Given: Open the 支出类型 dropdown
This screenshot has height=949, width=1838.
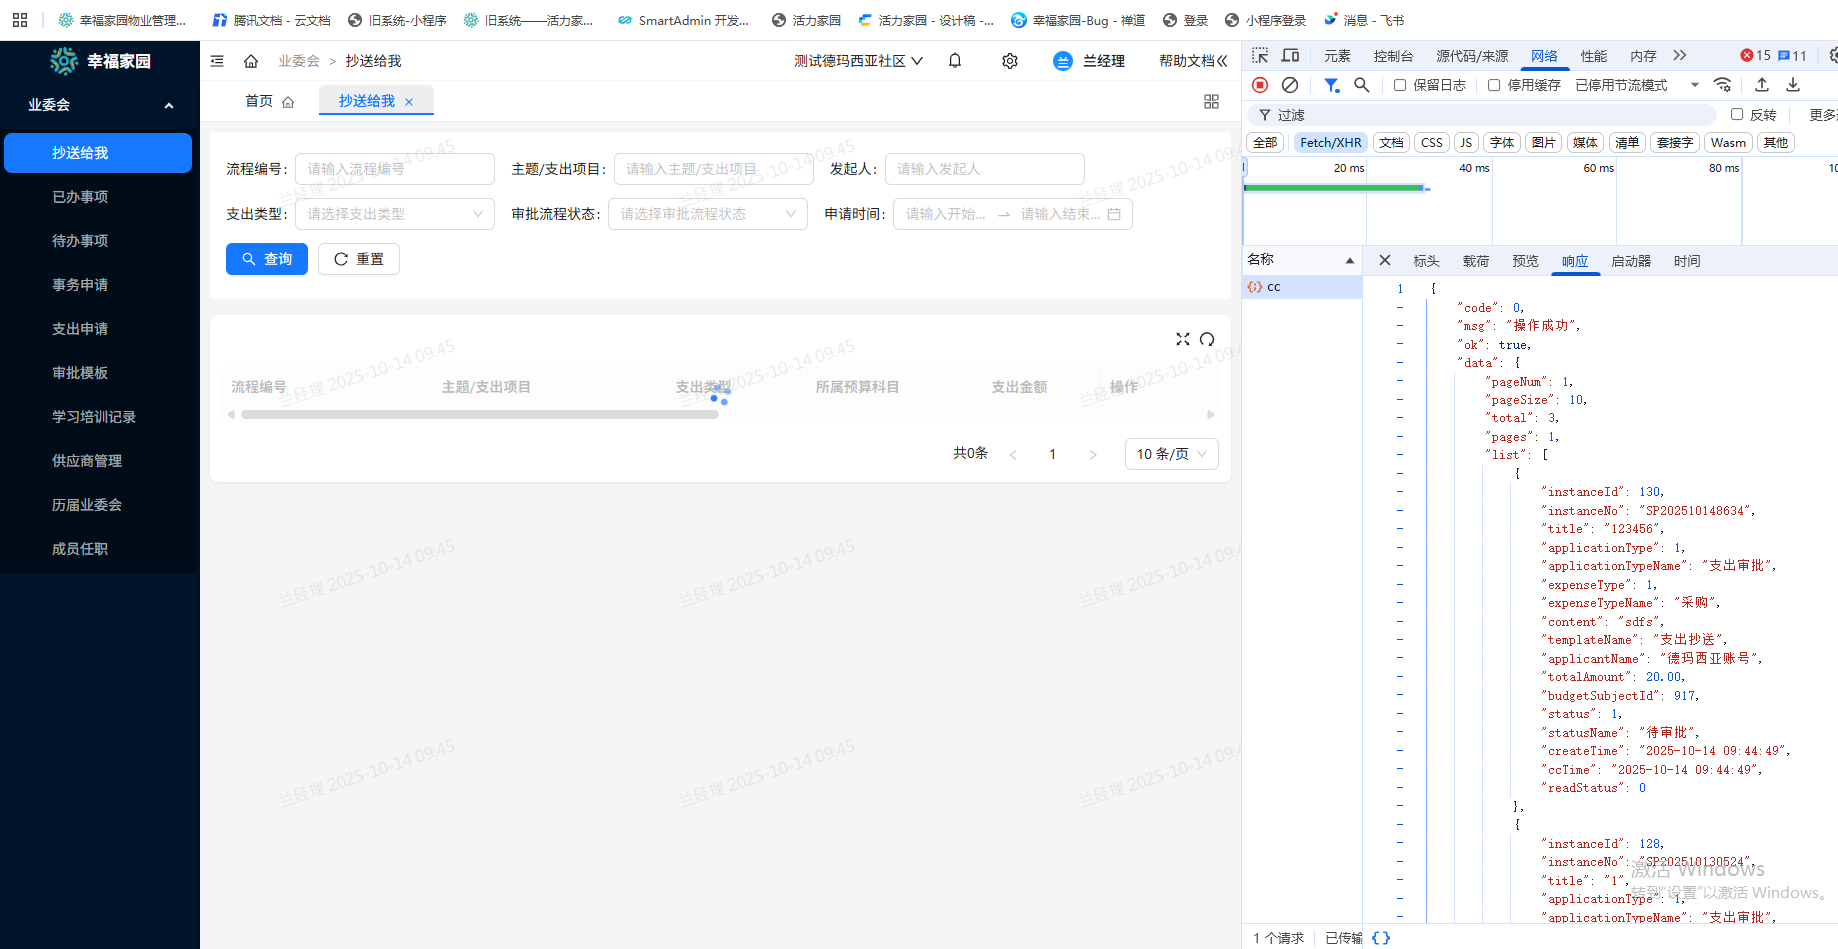Looking at the screenshot, I should click(394, 213).
